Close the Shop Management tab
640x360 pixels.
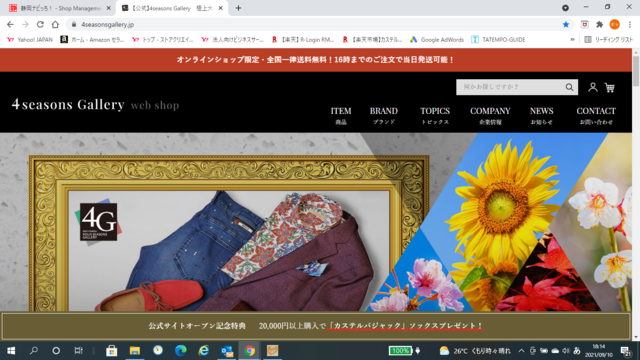coord(109,8)
